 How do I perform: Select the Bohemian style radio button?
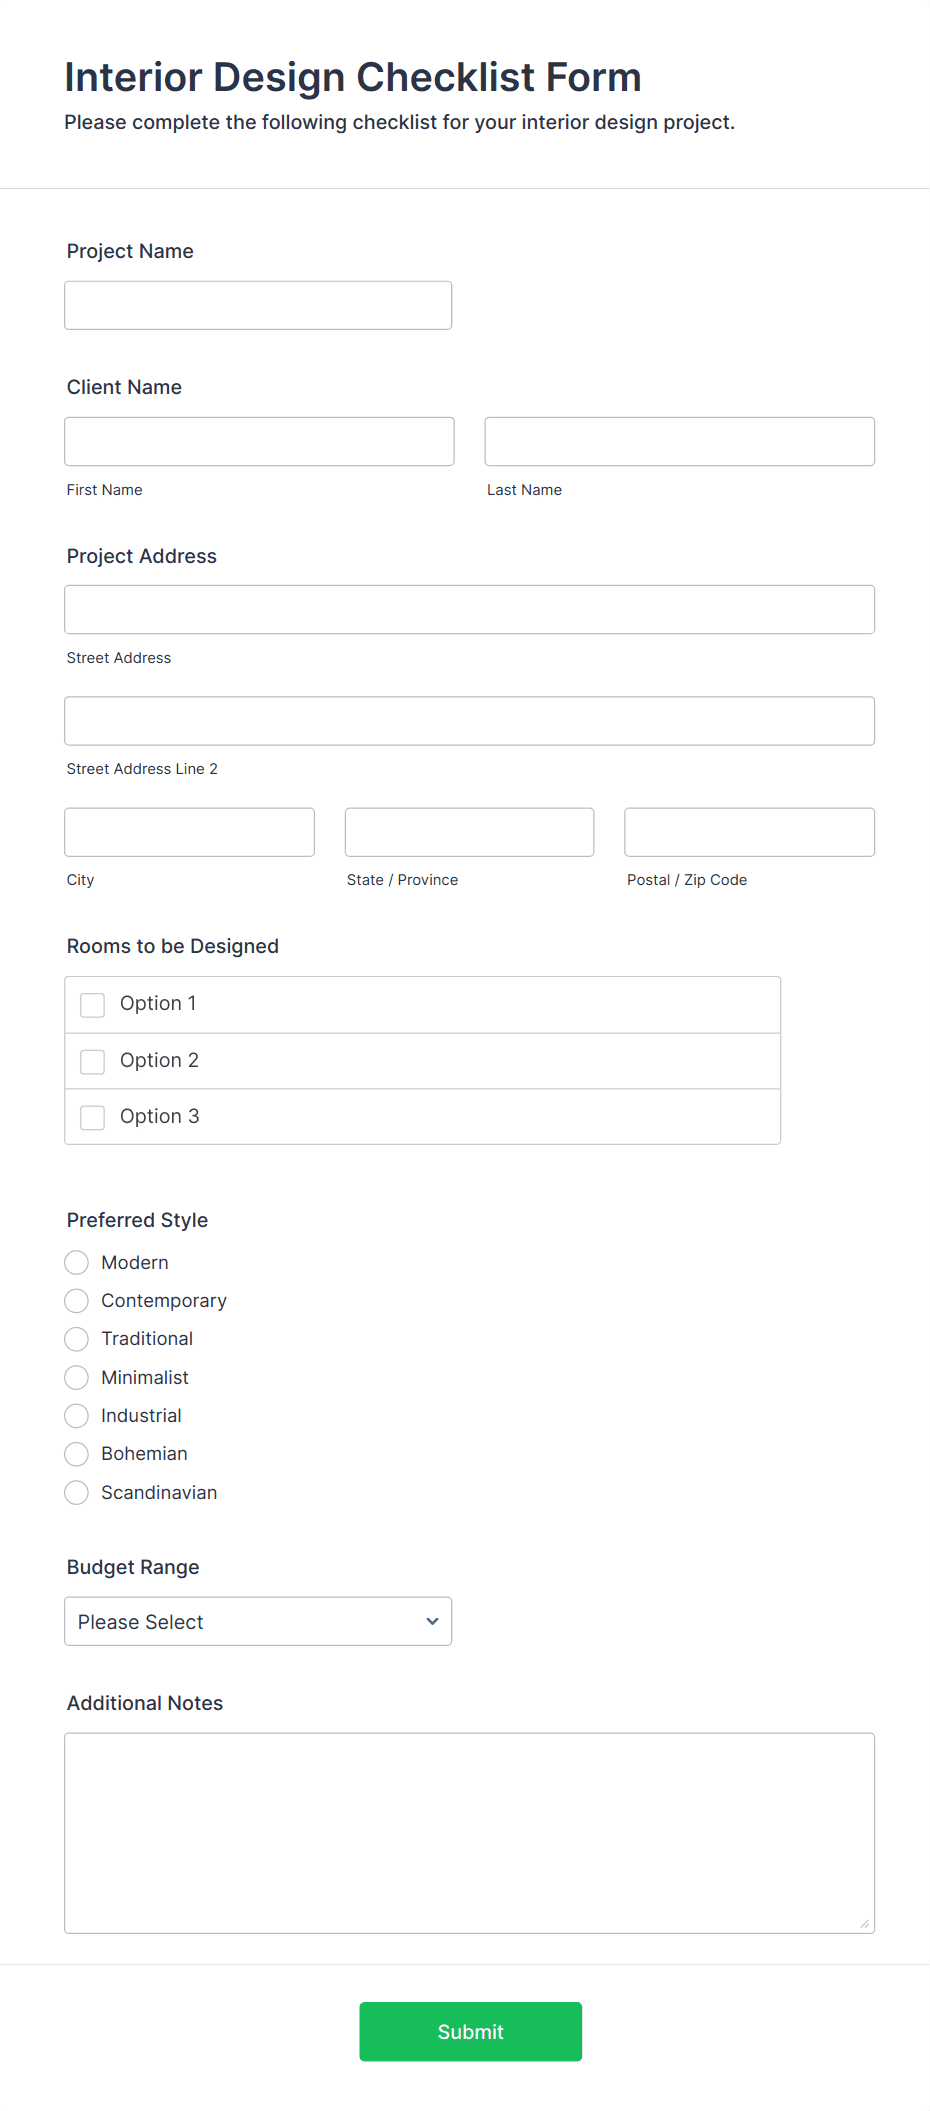[x=76, y=1453]
